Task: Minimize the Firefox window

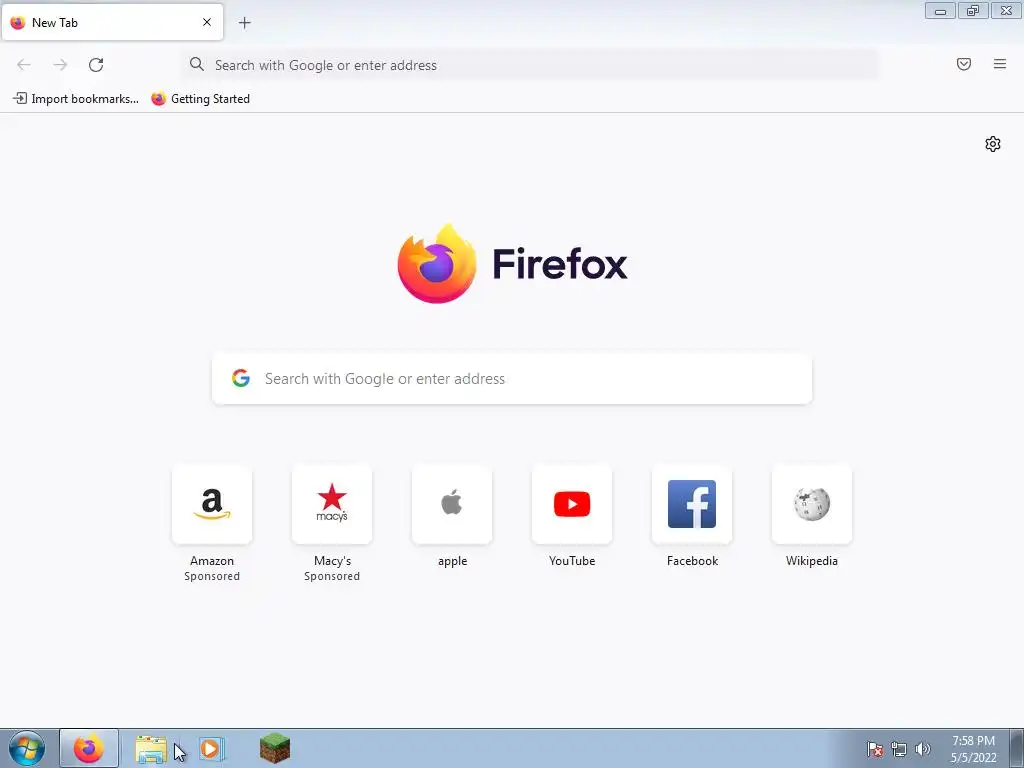Action: pyautogui.click(x=940, y=10)
